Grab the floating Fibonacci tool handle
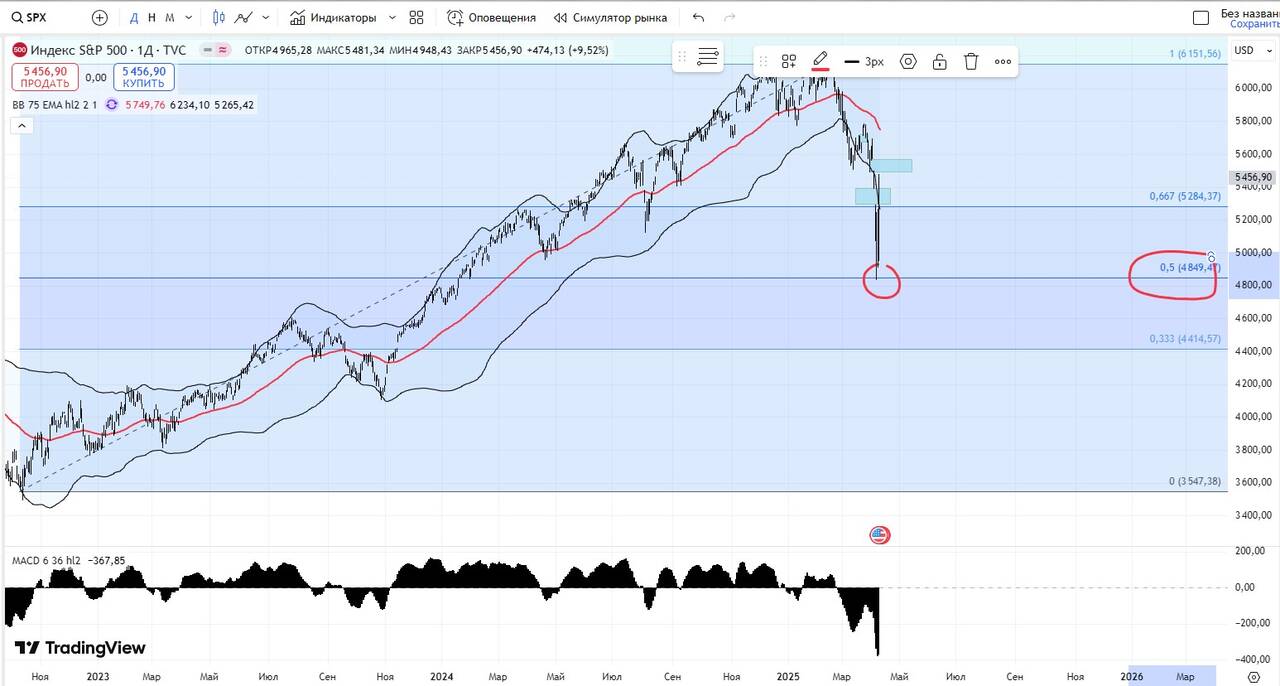The width and height of the screenshot is (1280, 686). pyautogui.click(x=682, y=57)
